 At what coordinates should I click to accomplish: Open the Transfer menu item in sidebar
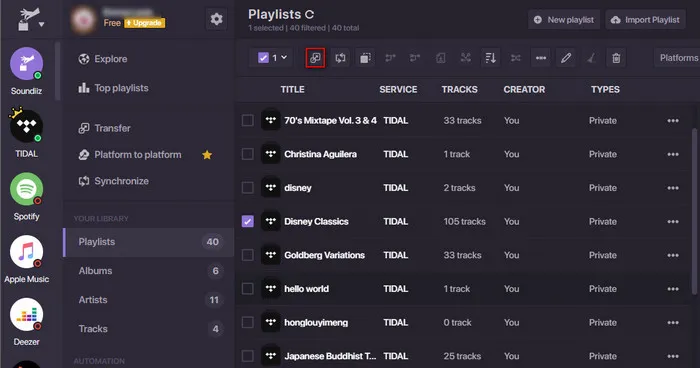pyautogui.click(x=104, y=128)
